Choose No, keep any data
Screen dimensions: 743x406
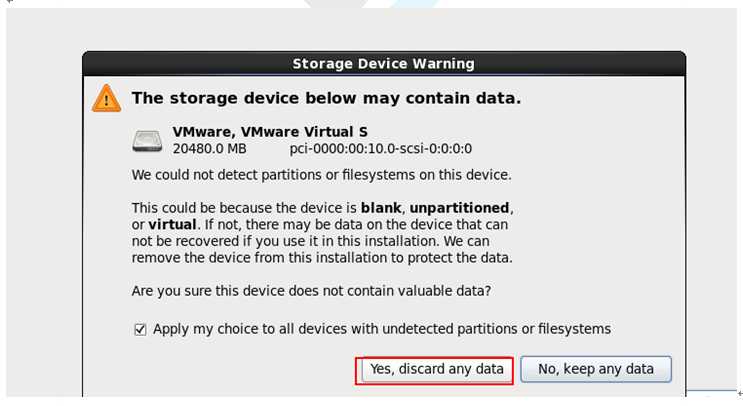pos(596,370)
